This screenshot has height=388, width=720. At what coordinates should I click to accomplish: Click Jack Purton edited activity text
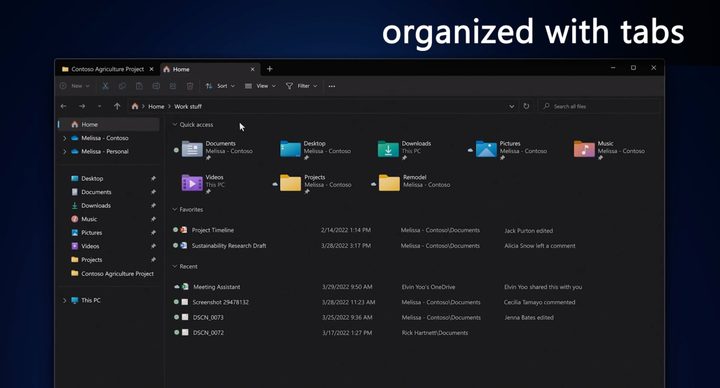click(529, 231)
